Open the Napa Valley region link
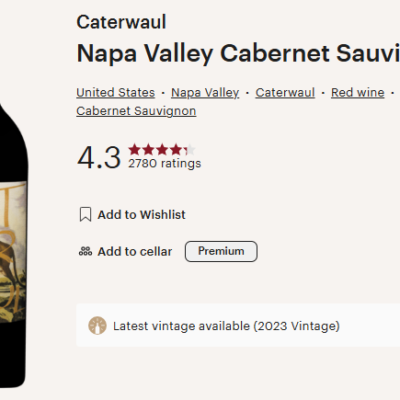400x400 pixels. [x=205, y=92]
